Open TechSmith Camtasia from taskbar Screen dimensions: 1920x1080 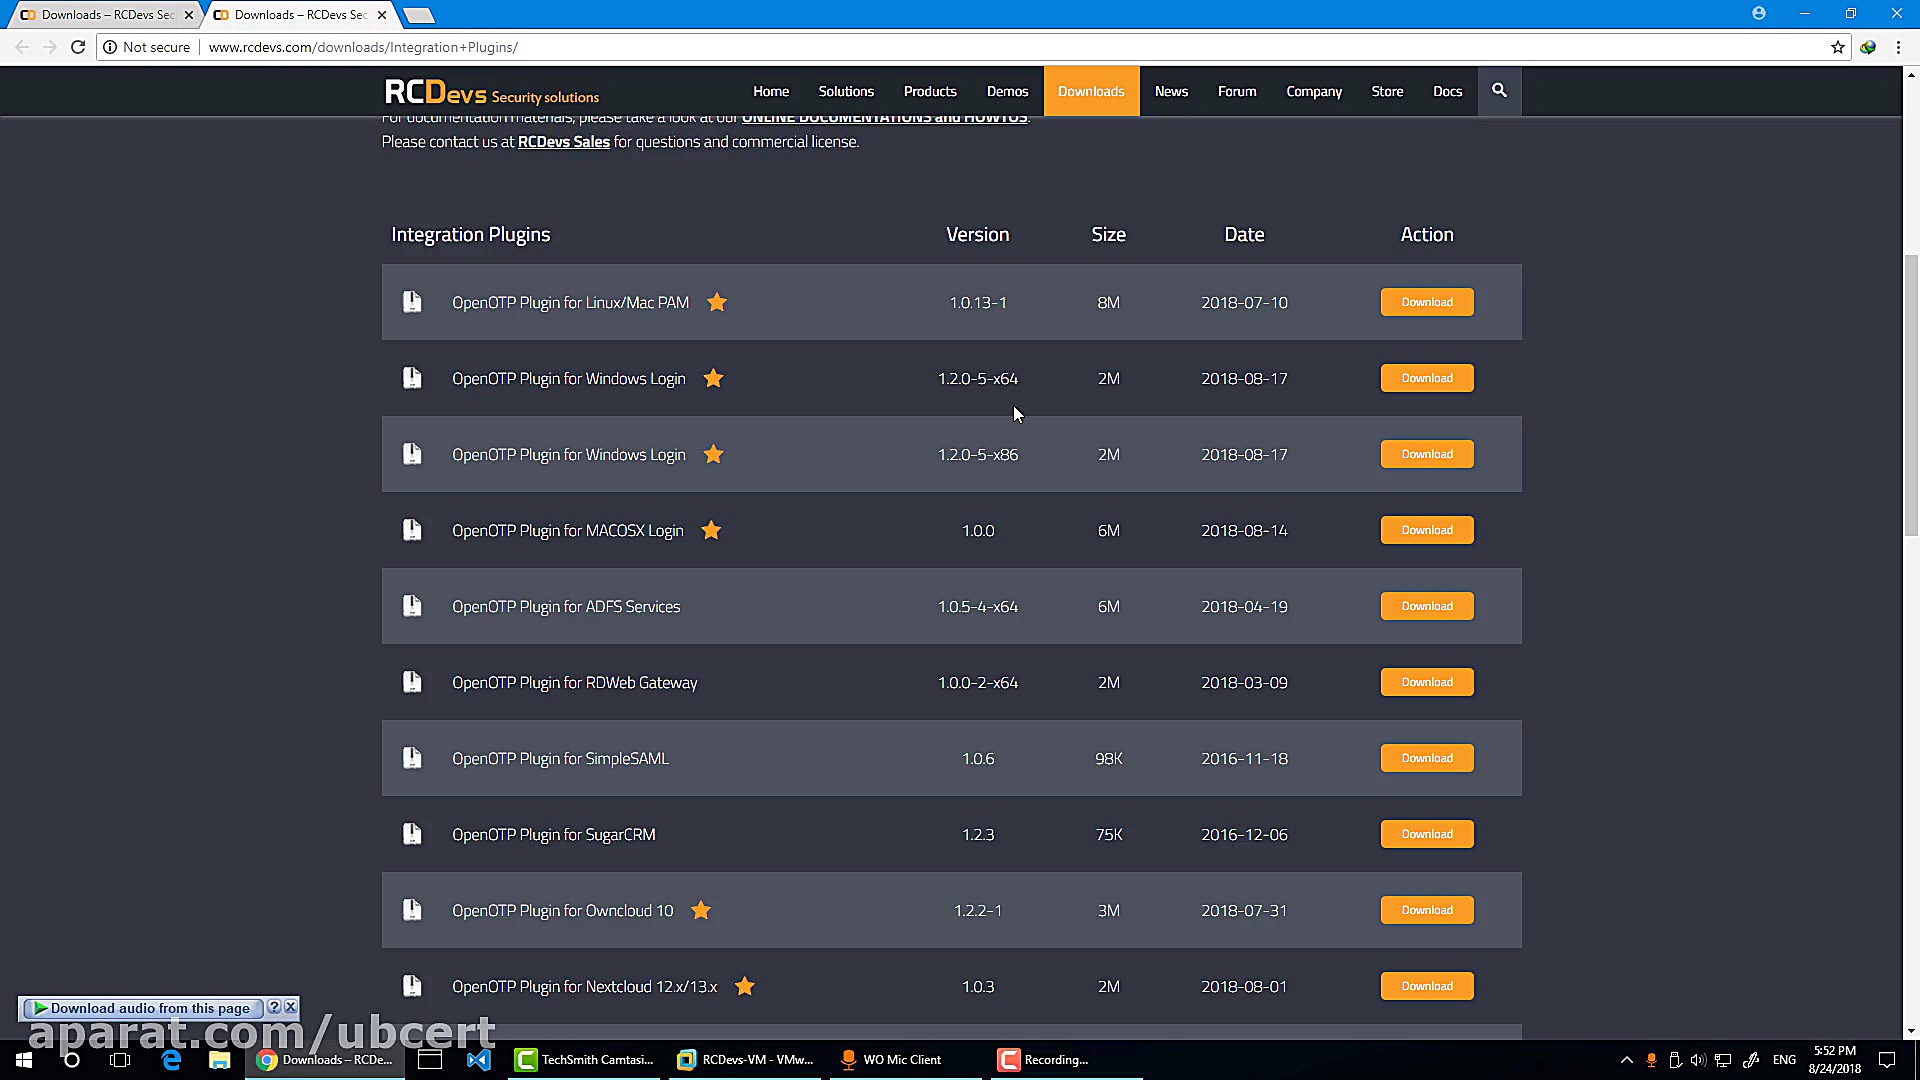coord(585,1060)
